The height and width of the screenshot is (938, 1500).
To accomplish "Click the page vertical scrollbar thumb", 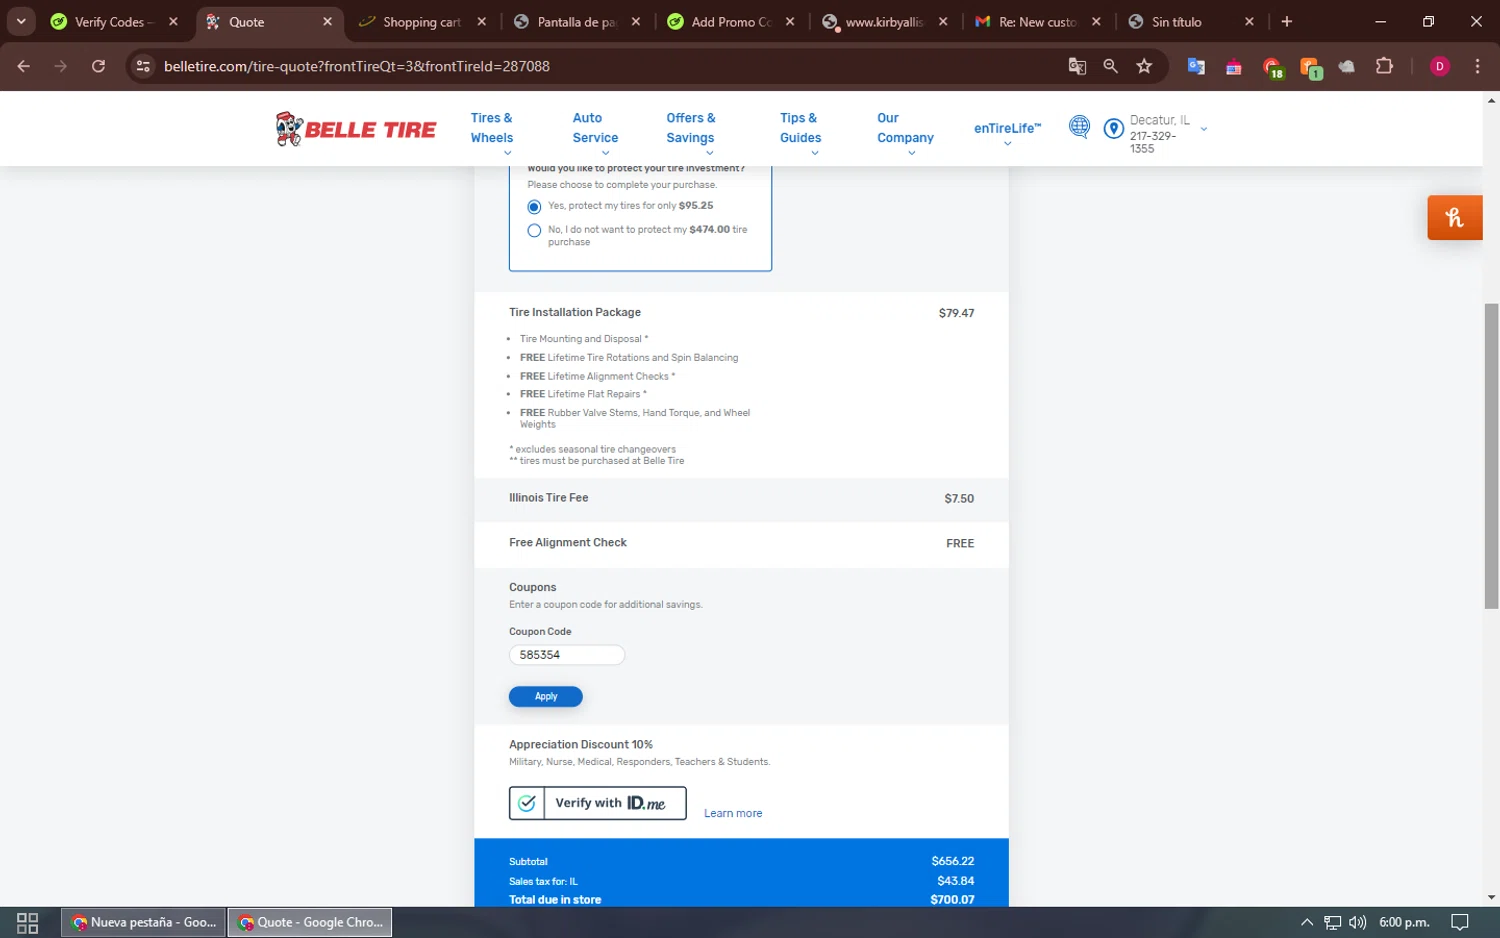I will click(x=1491, y=456).
